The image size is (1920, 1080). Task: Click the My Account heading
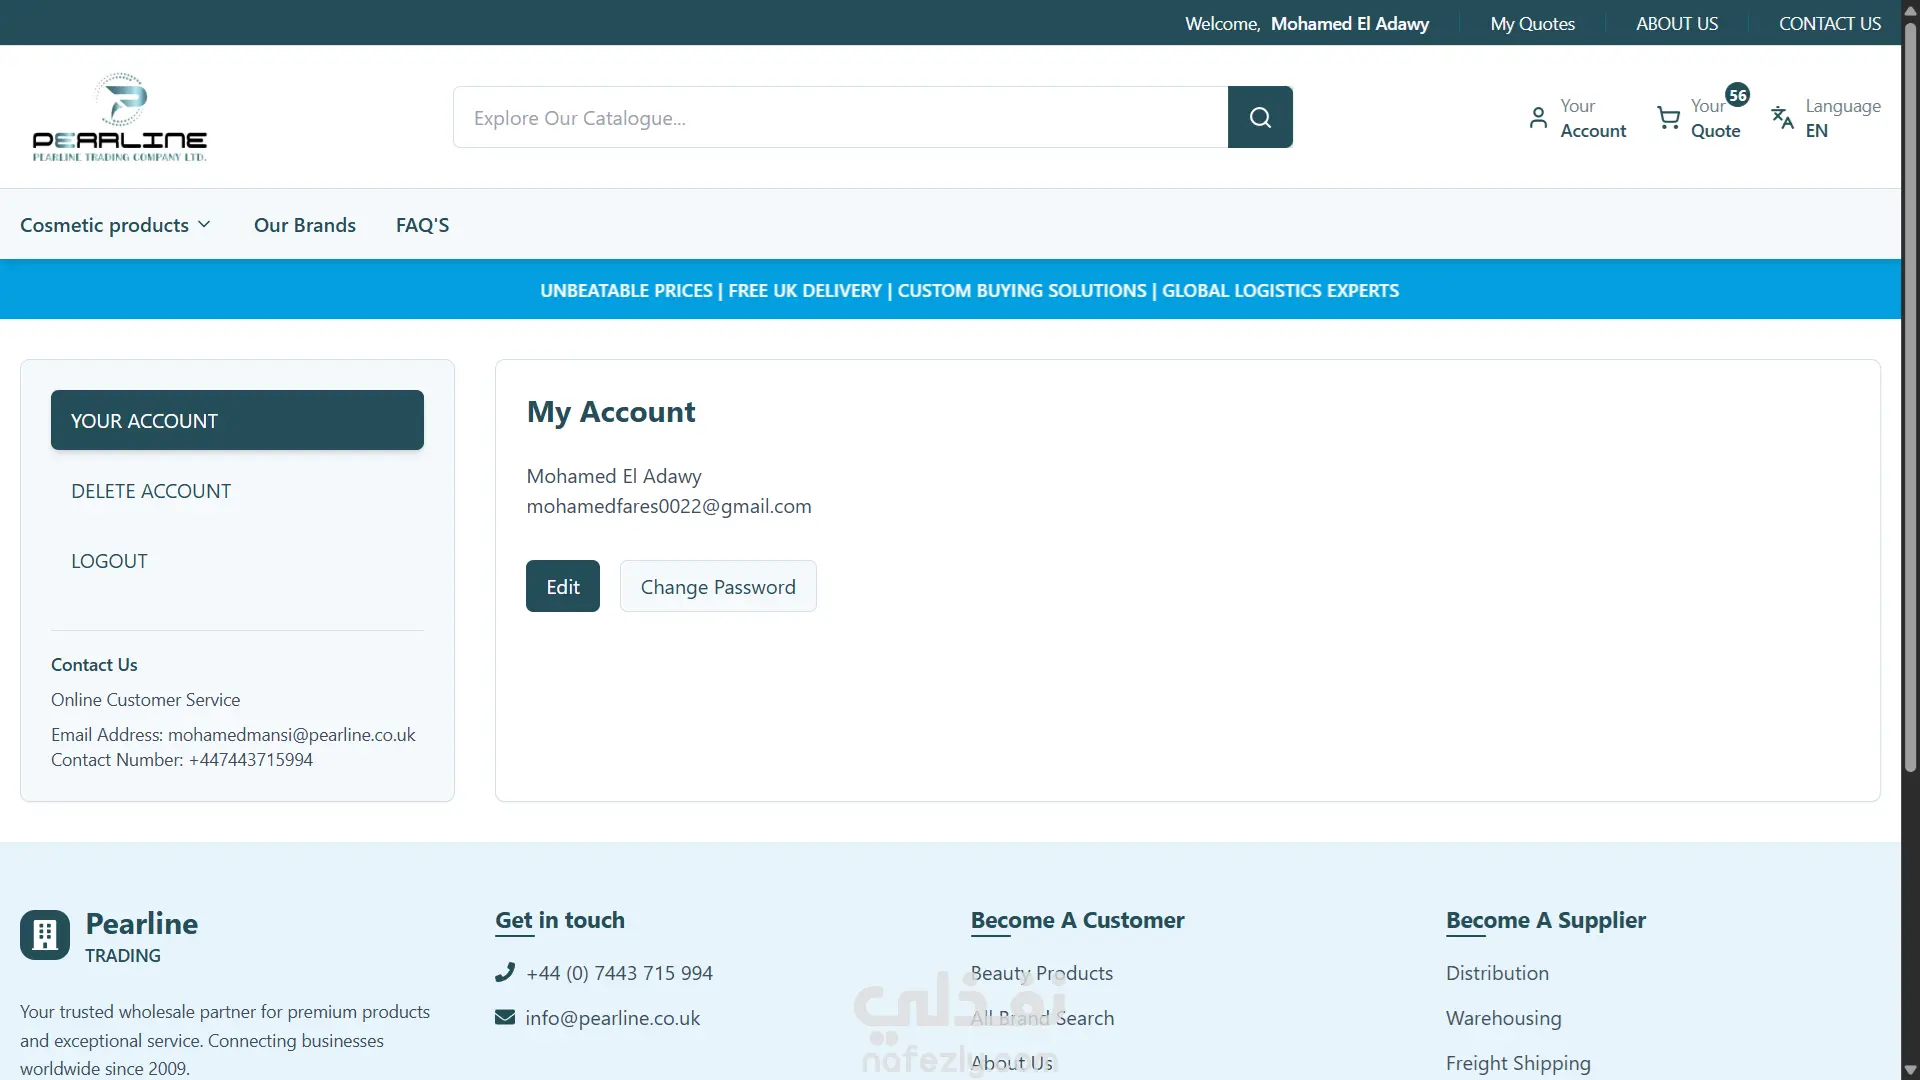(611, 411)
